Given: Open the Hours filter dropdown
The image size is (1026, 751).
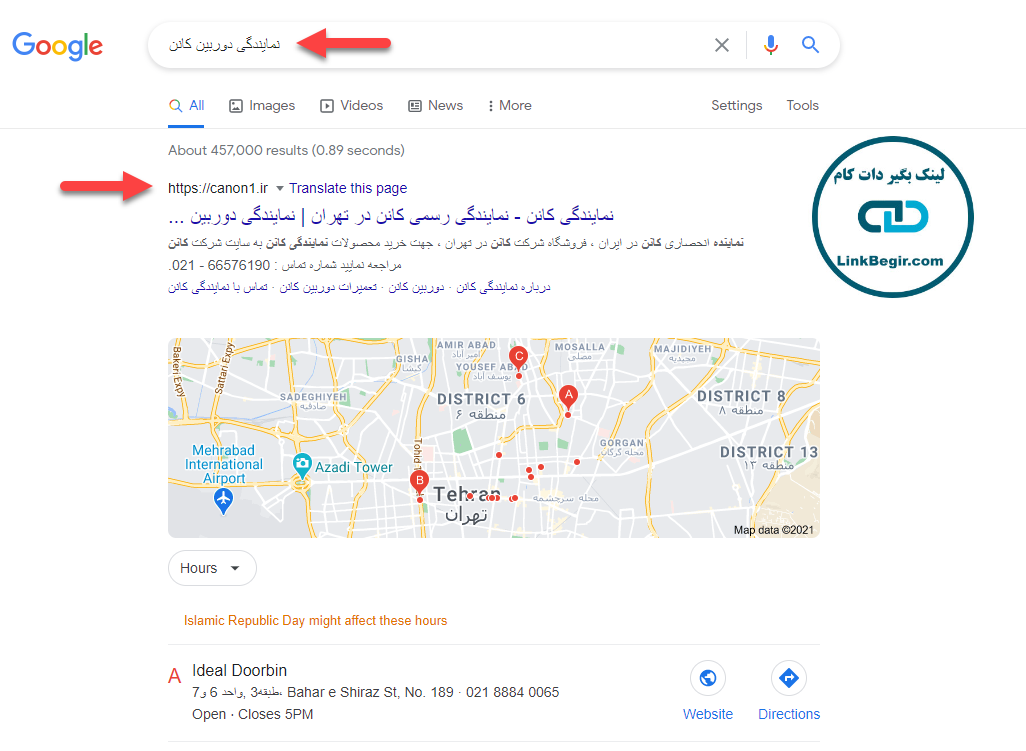Looking at the screenshot, I should [212, 568].
